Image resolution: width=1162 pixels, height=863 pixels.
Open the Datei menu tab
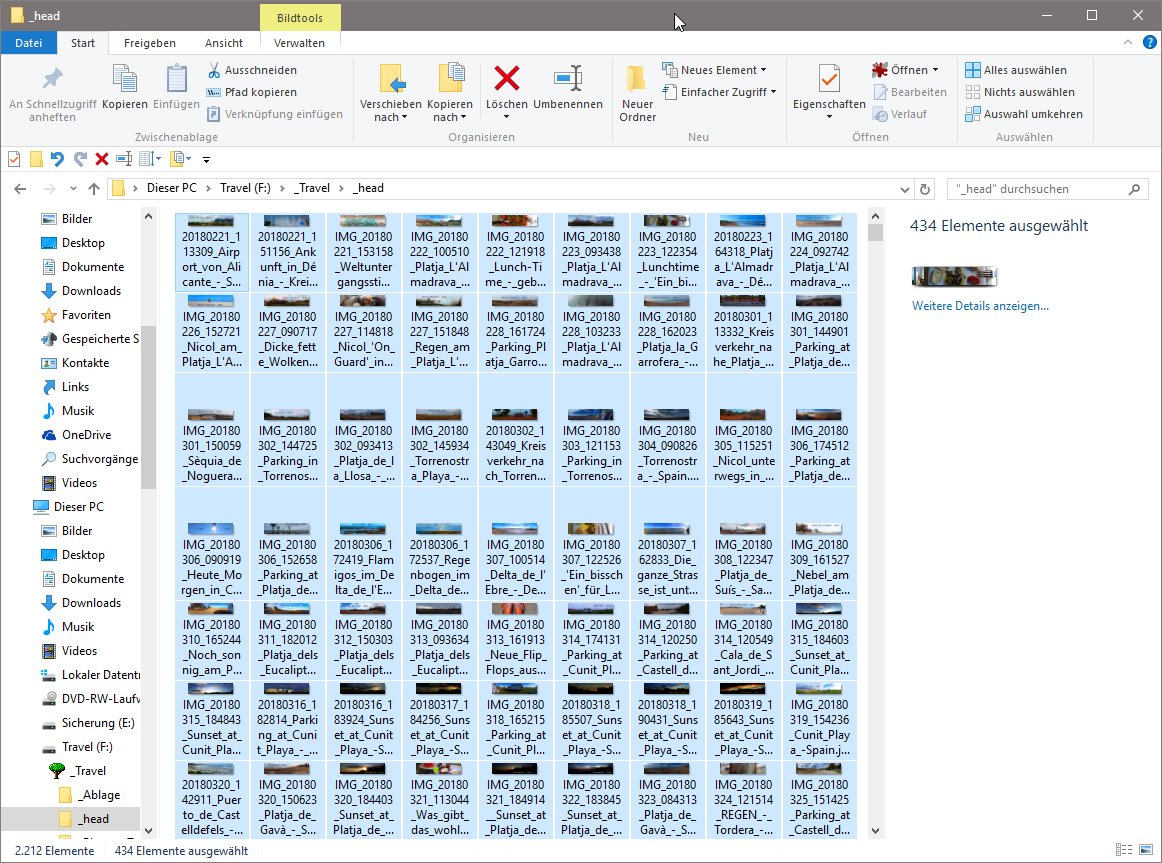coord(29,43)
